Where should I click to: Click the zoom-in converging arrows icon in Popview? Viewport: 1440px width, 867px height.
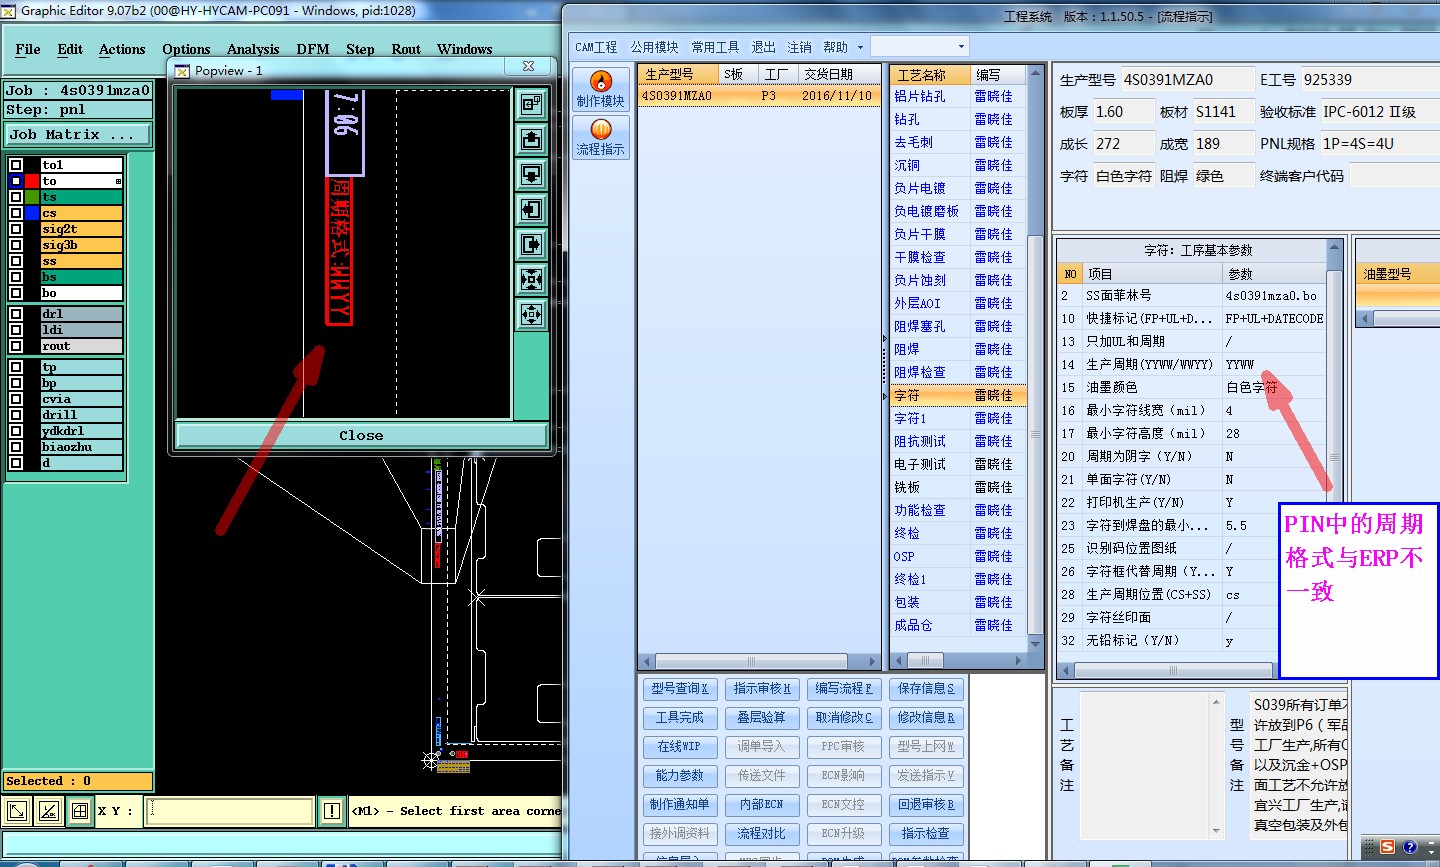pyautogui.click(x=531, y=279)
